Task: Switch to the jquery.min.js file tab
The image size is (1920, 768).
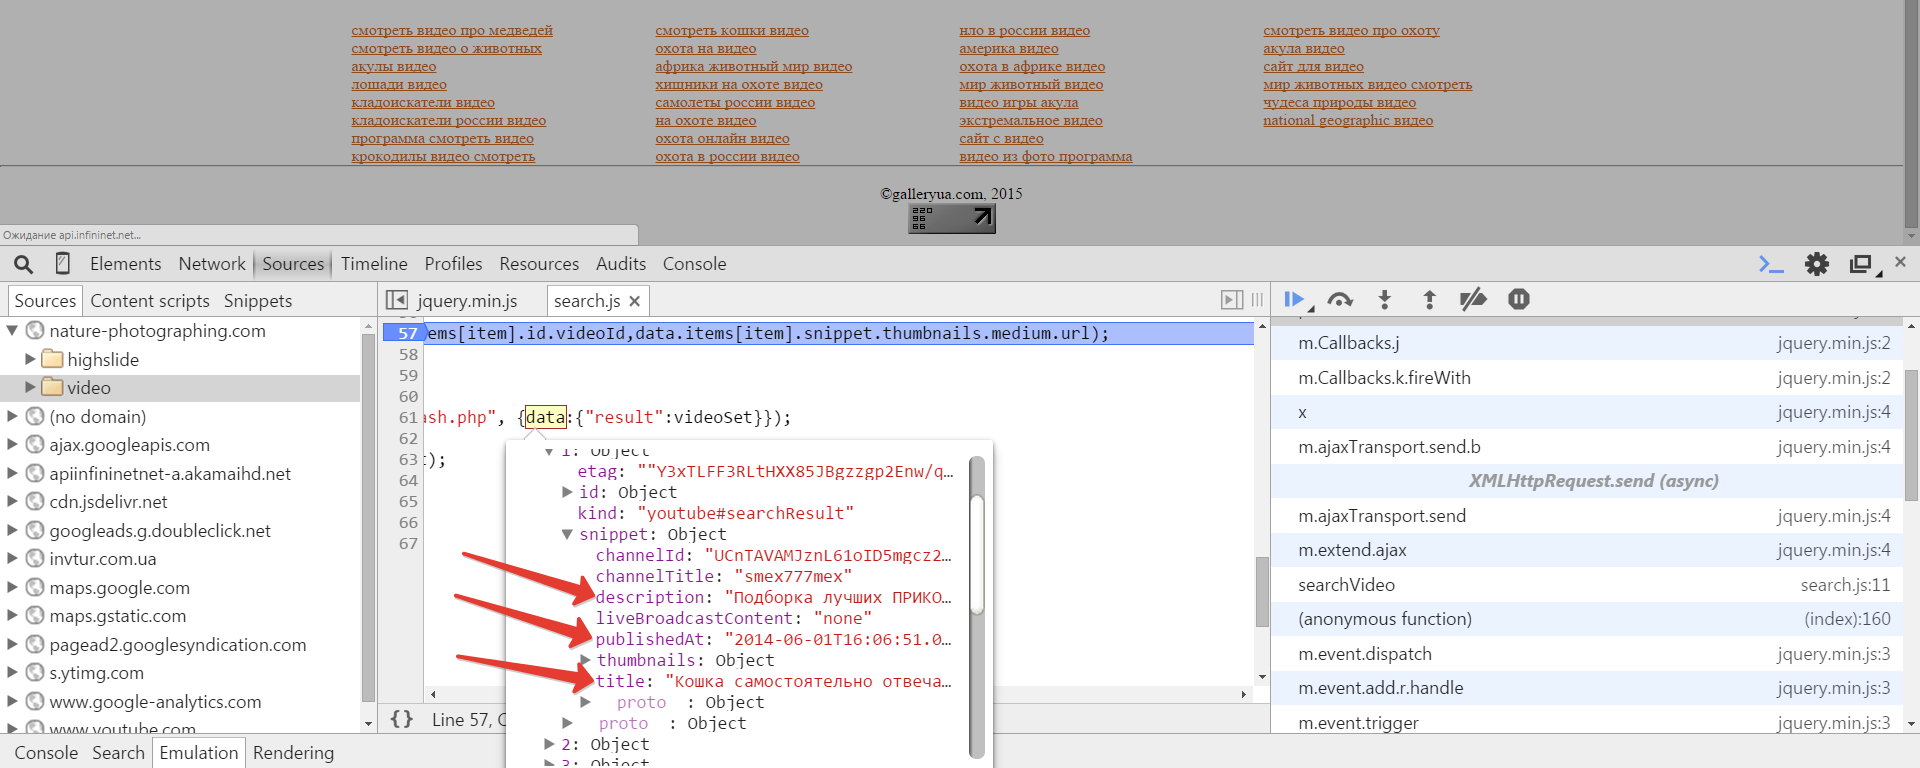Action: 467,301
